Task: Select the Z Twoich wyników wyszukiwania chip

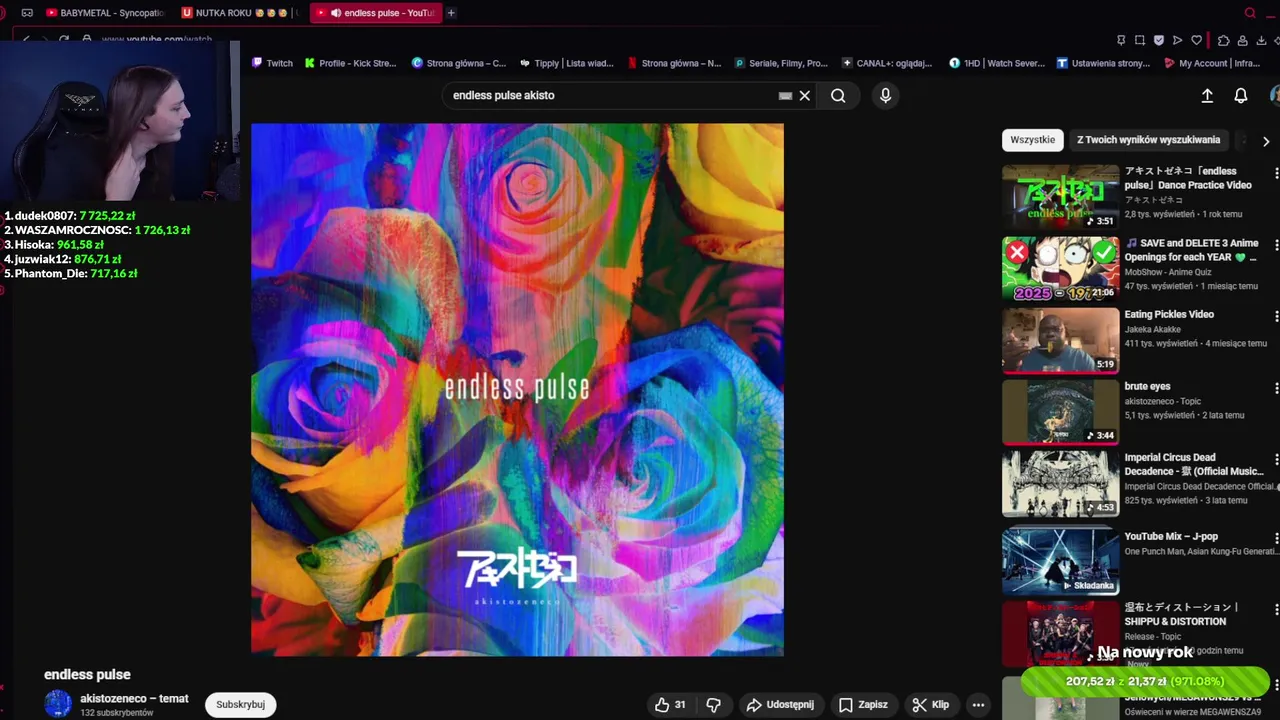Action: pos(1148,140)
